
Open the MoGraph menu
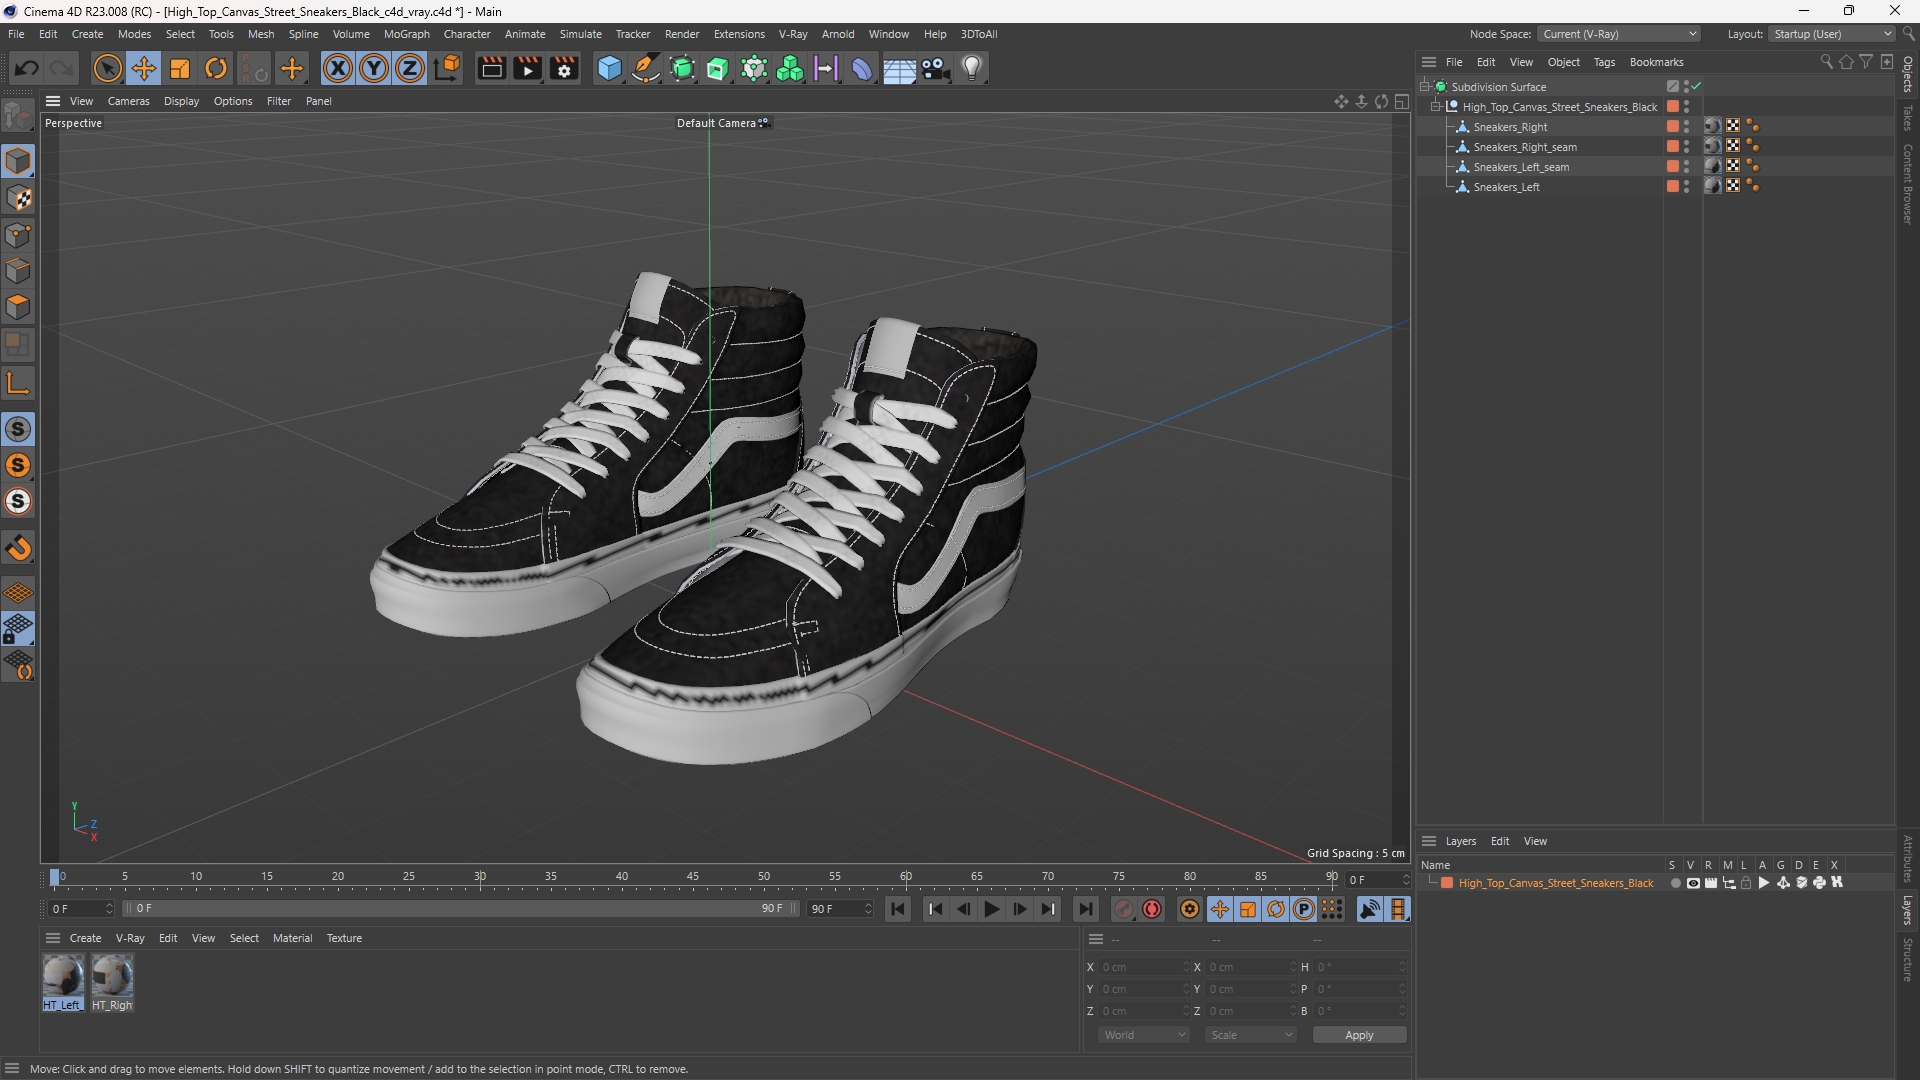click(x=406, y=34)
